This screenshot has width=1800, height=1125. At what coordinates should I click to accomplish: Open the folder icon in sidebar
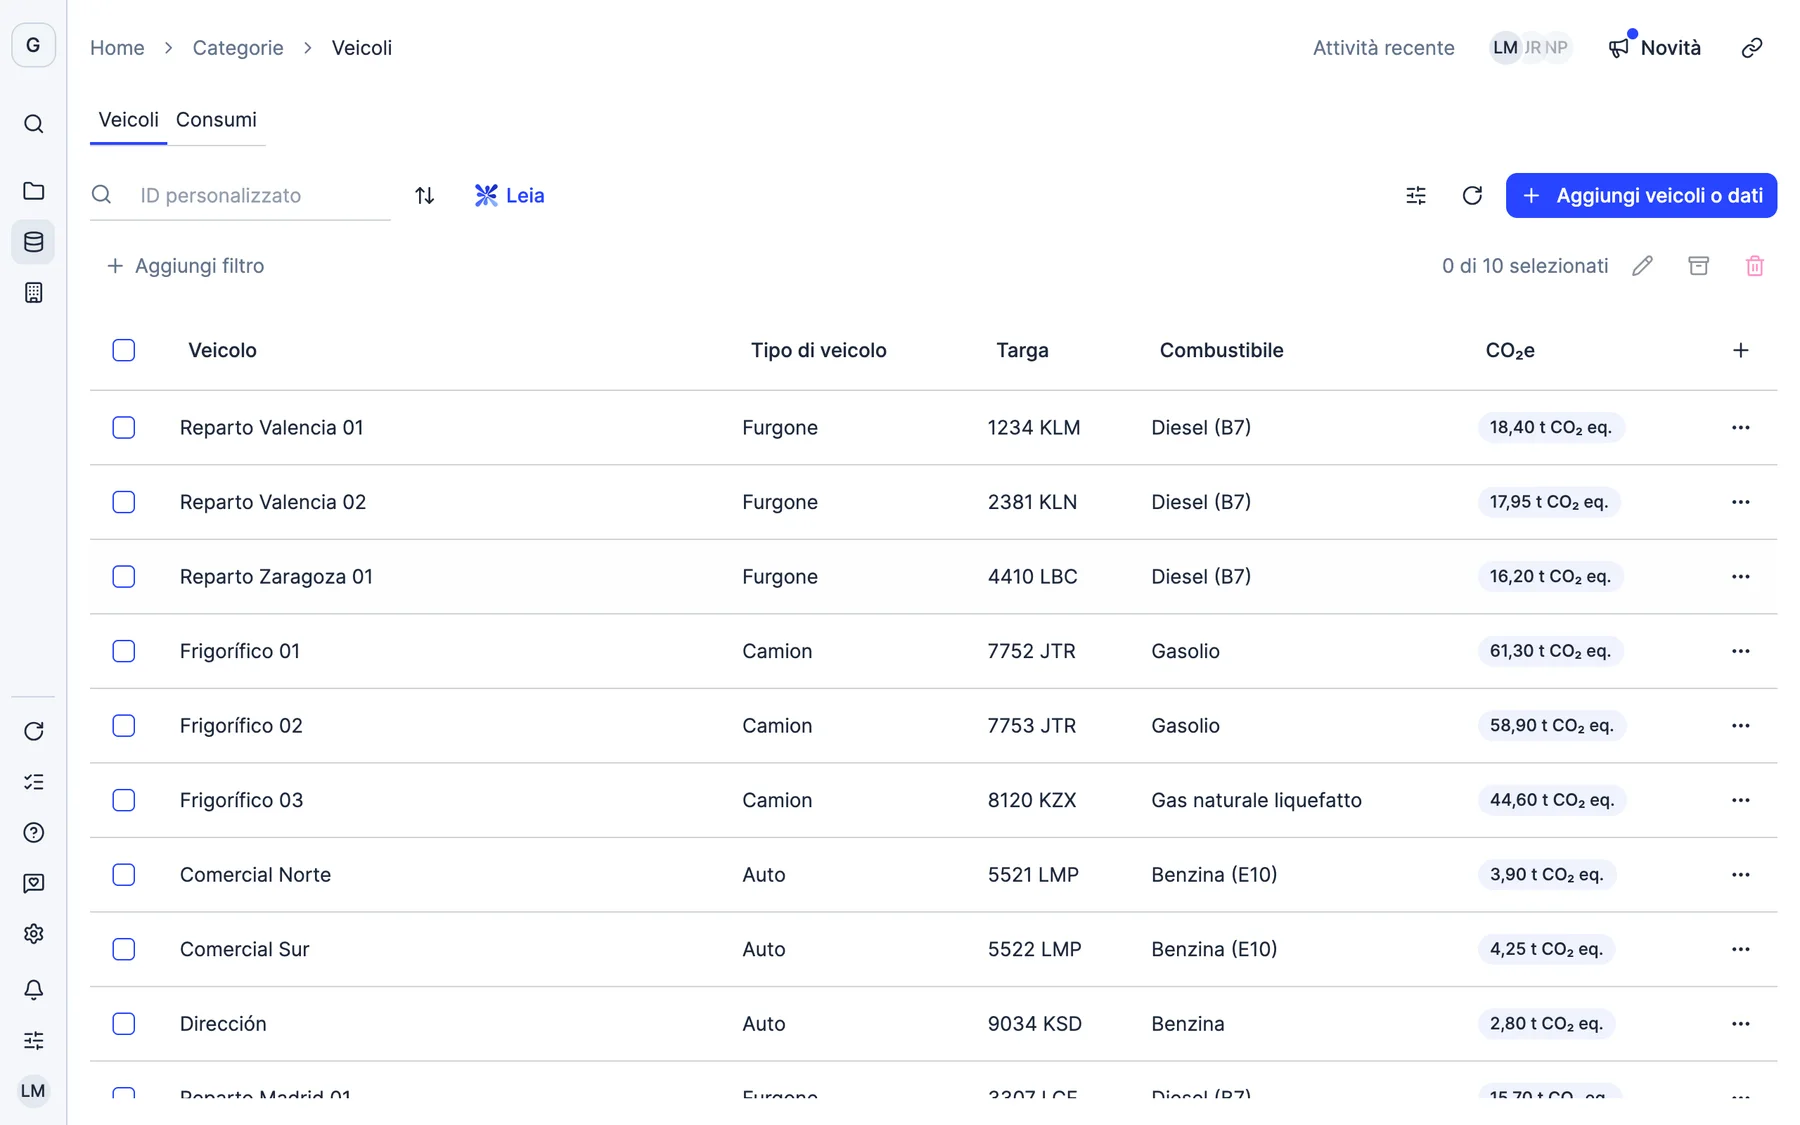(x=33, y=191)
